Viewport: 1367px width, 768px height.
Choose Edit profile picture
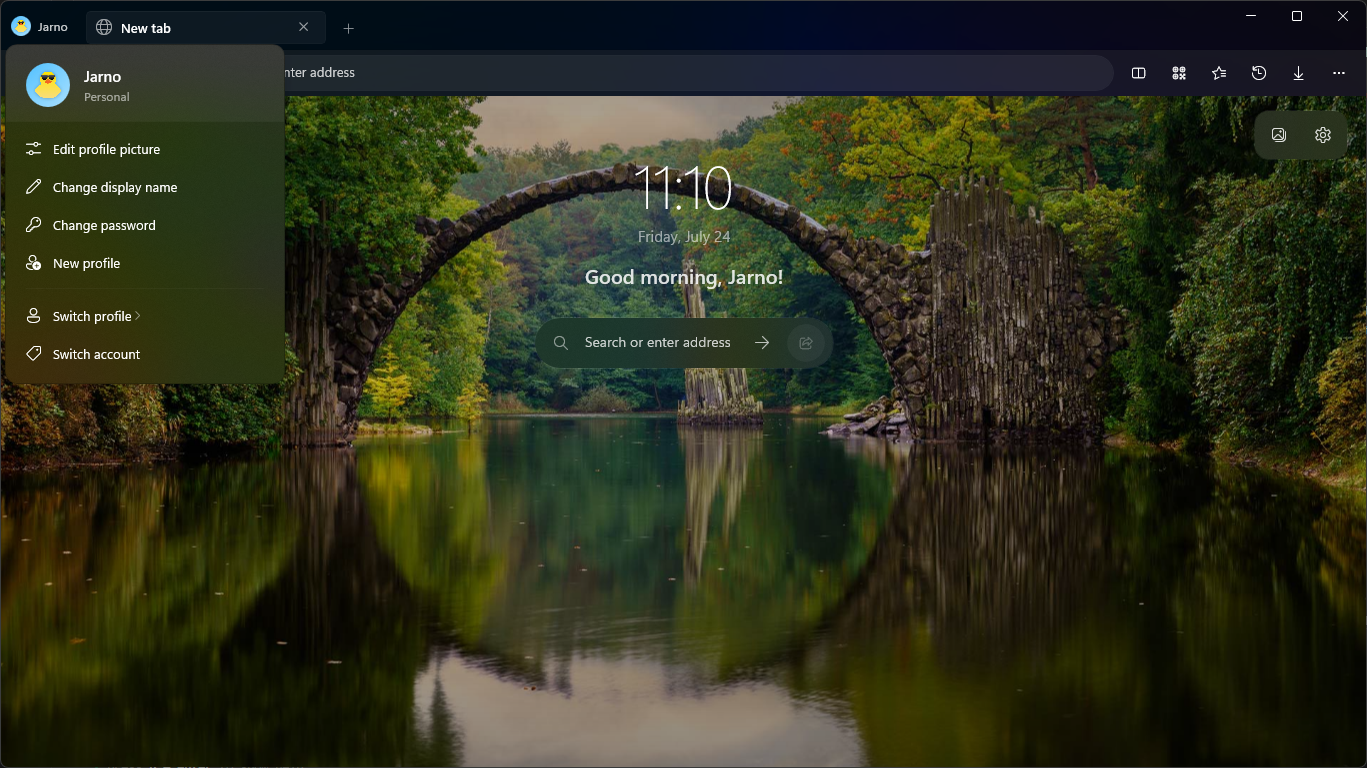click(x=145, y=149)
